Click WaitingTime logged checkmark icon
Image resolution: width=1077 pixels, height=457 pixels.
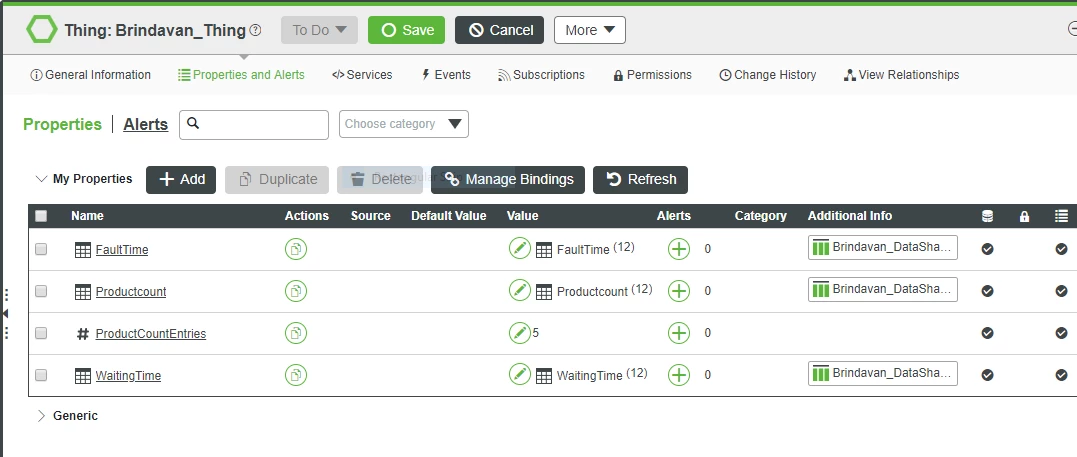click(1061, 375)
